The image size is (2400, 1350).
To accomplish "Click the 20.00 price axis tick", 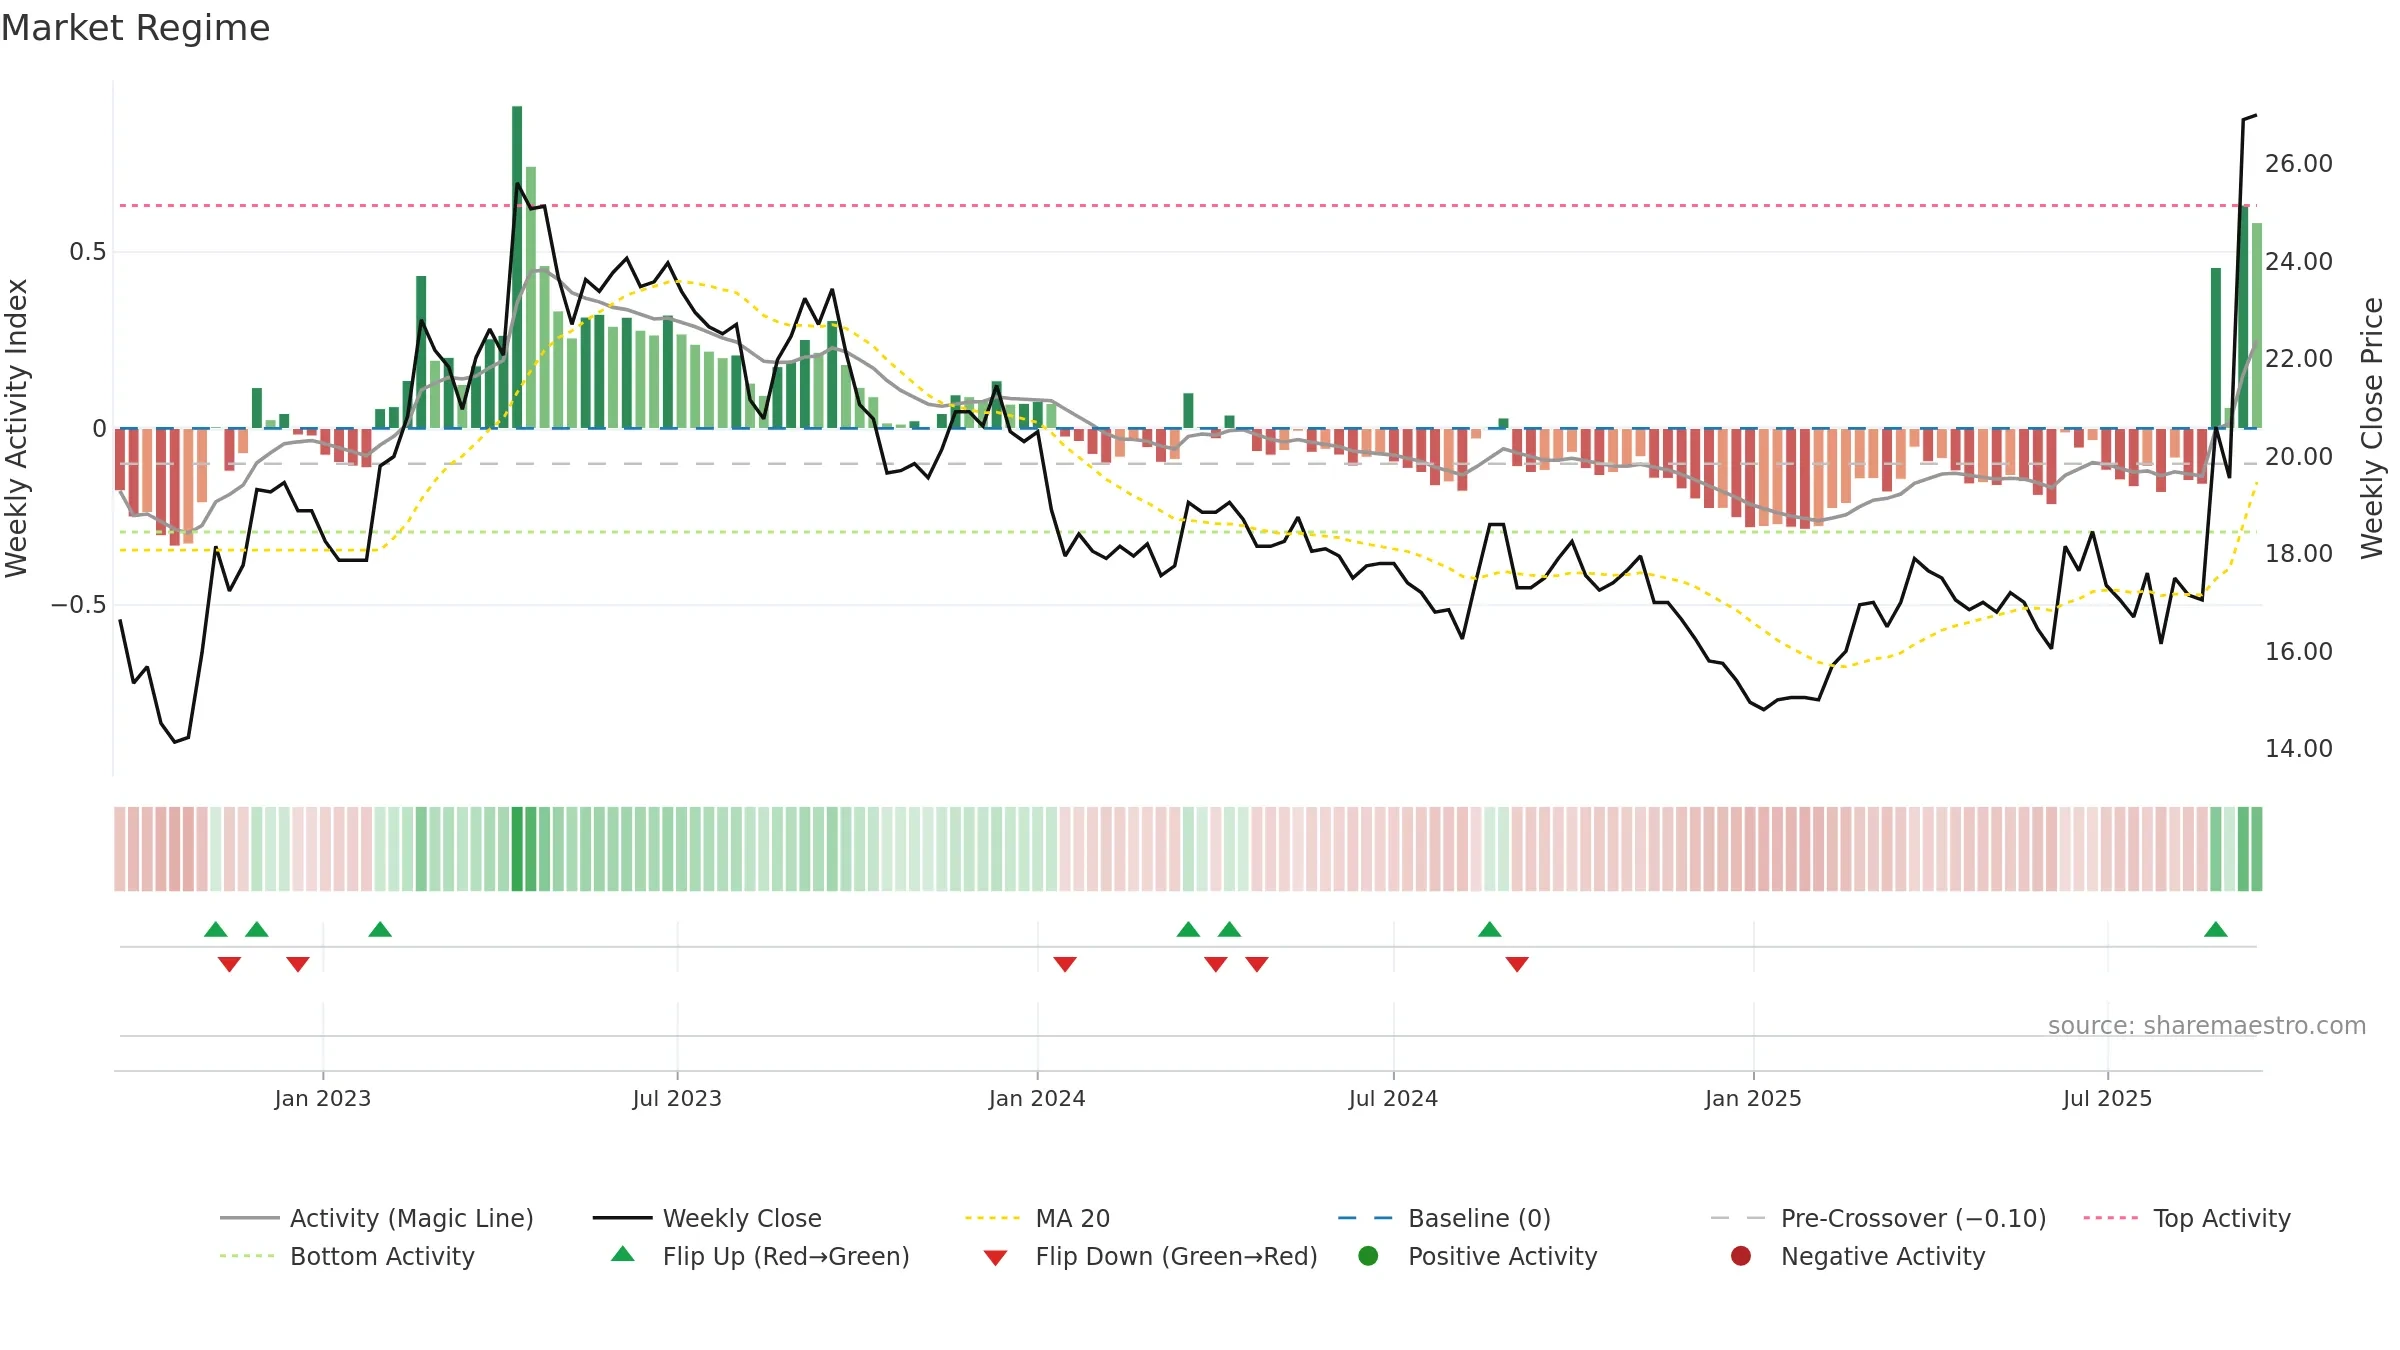I will coord(2298,456).
